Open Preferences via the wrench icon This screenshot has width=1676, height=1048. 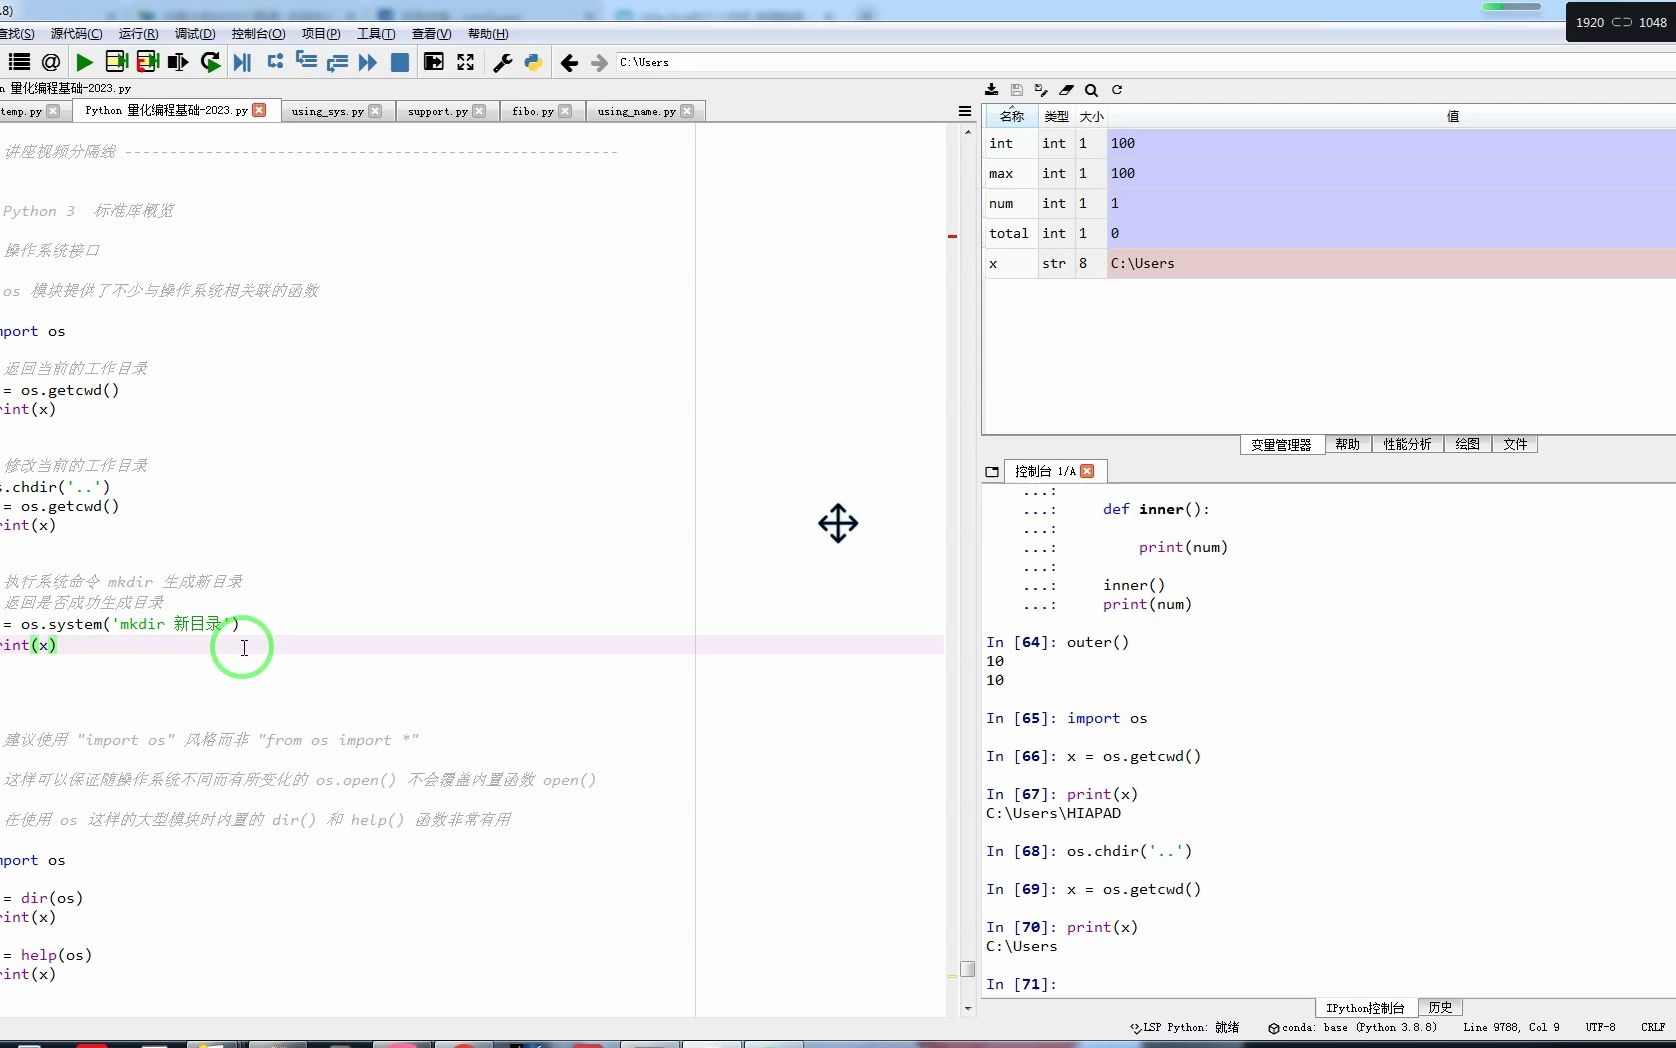(x=502, y=62)
